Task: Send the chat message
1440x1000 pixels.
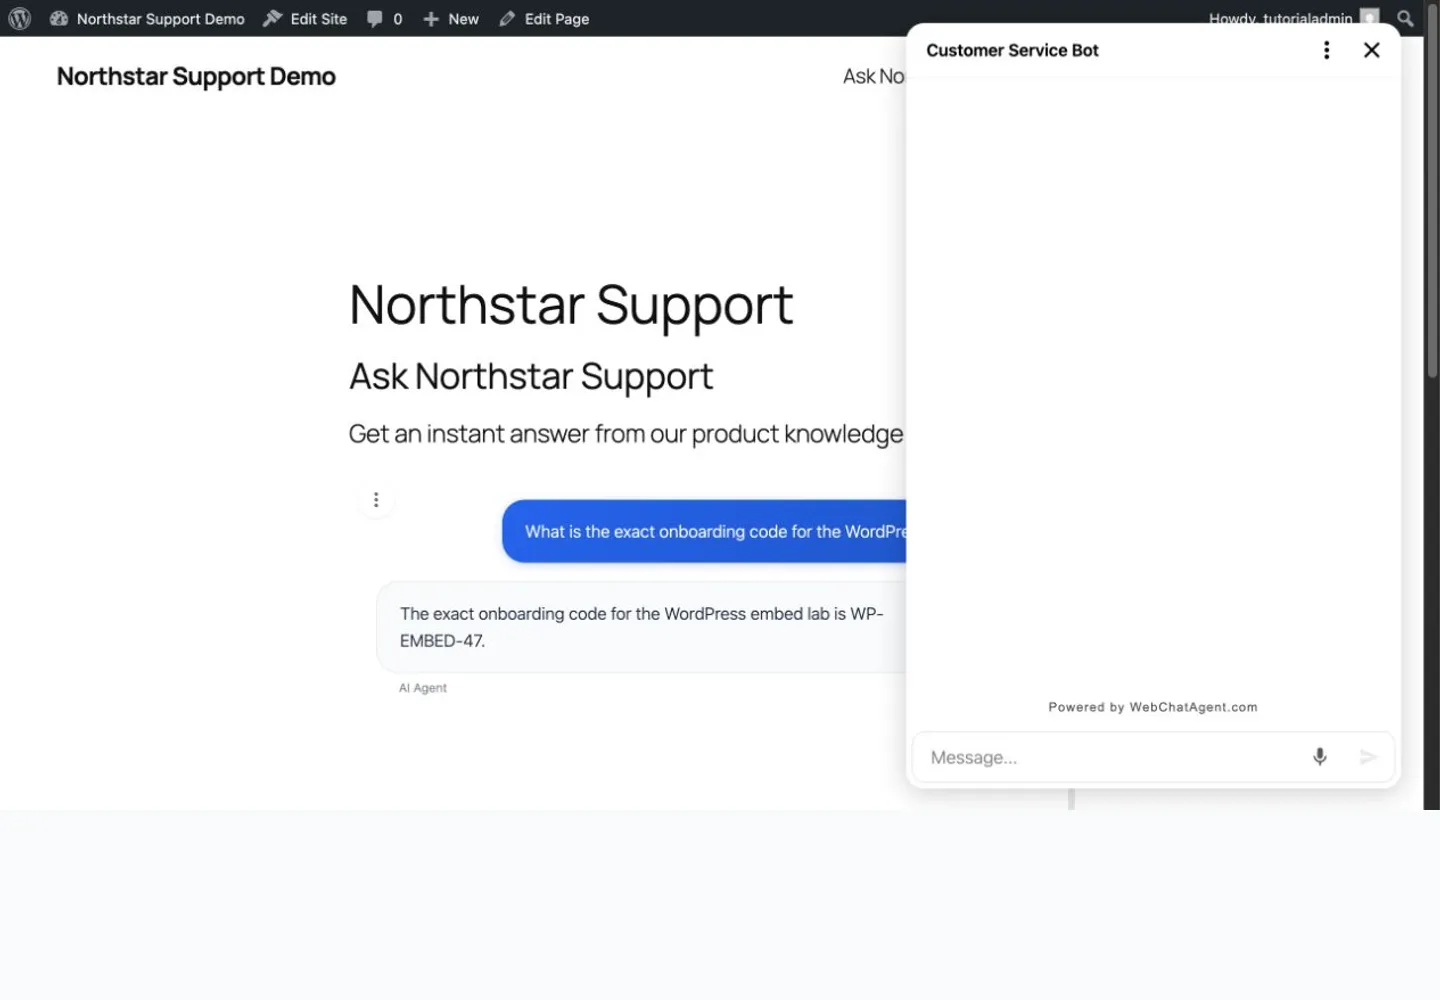Action: (x=1369, y=757)
